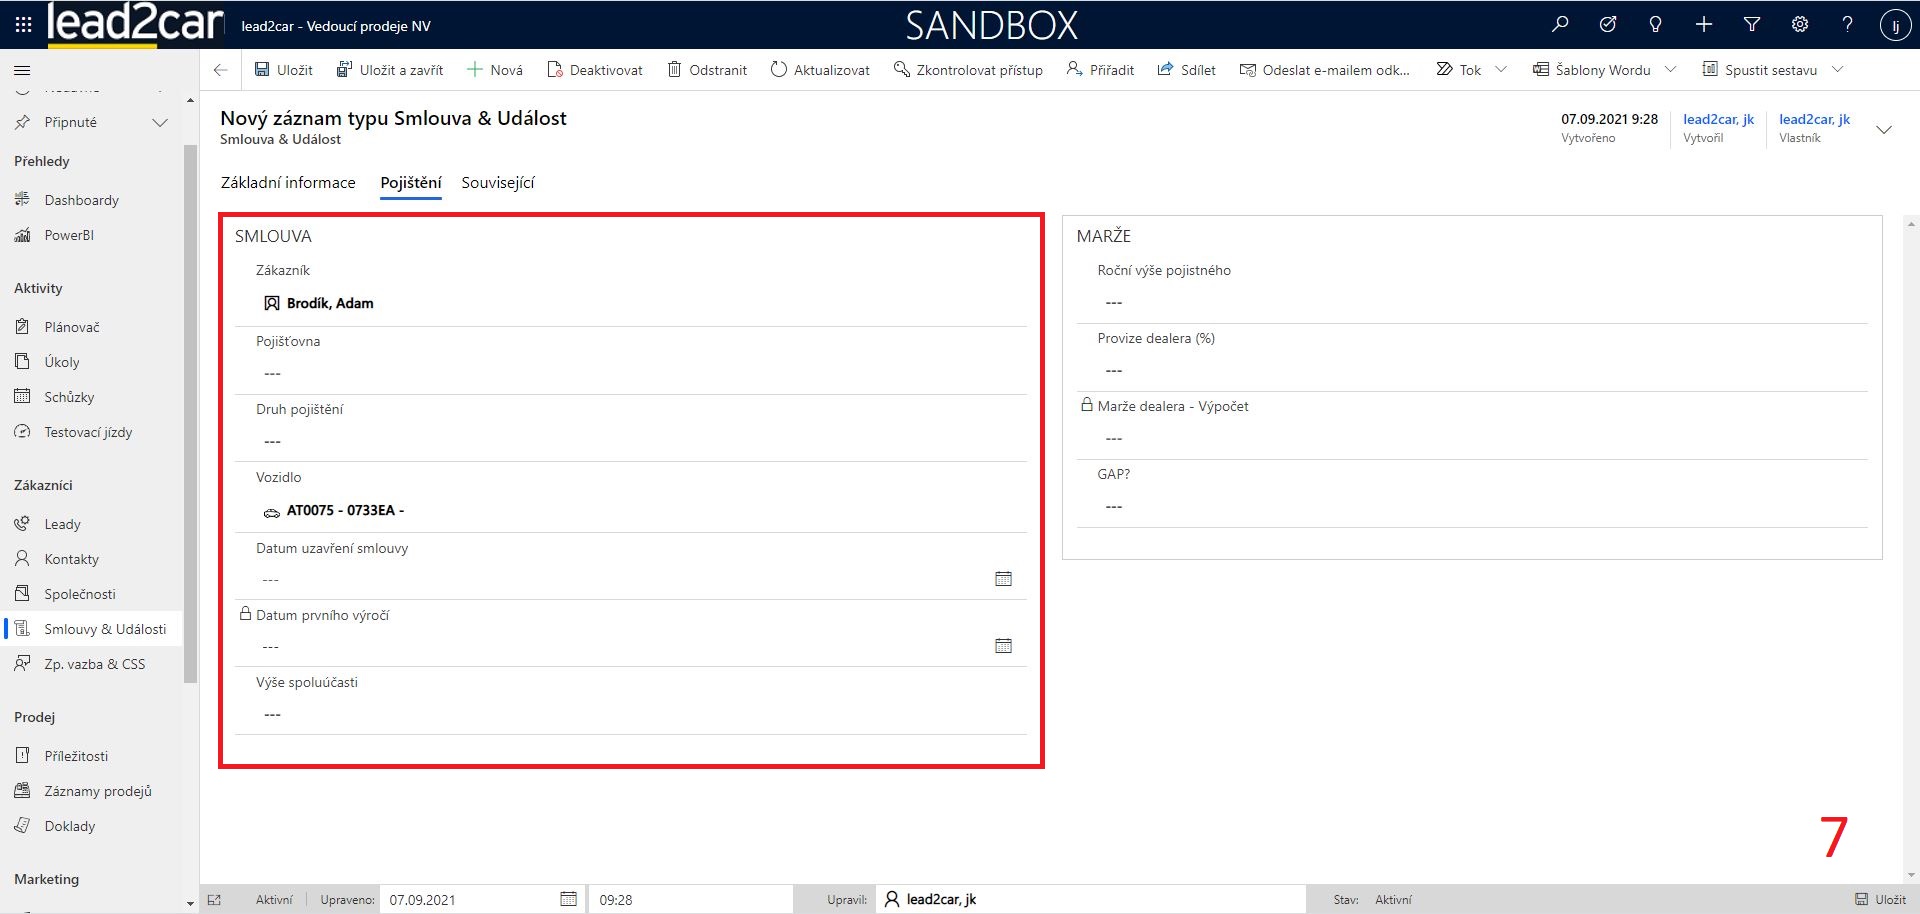
Task: Expand the Připnuté section chevron
Action: 159,122
